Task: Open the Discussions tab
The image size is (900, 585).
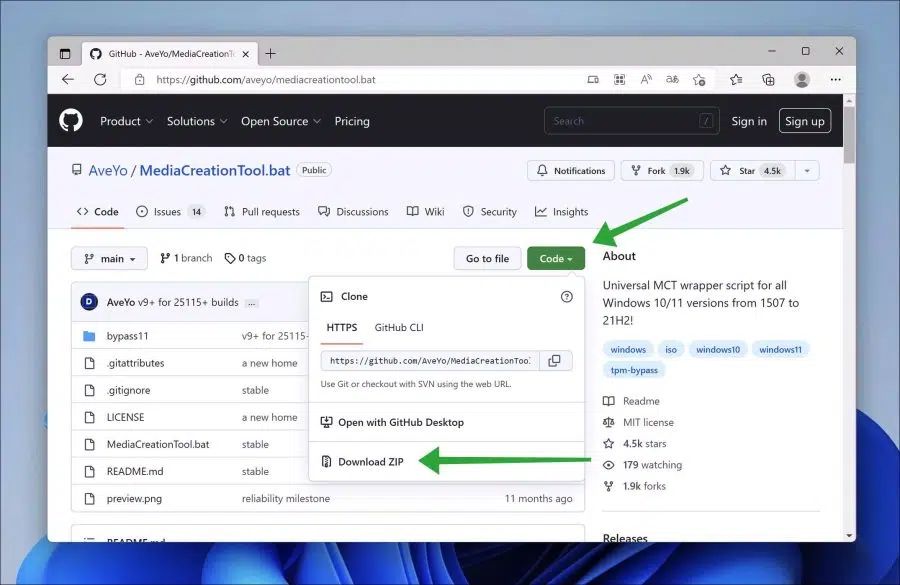Action: click(x=353, y=212)
